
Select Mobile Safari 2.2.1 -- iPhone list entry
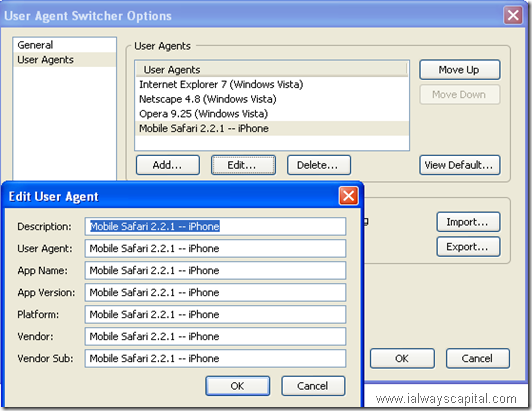point(272,128)
